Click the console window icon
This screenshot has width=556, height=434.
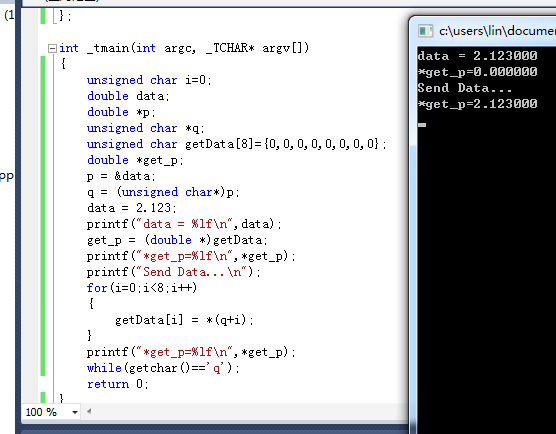point(425,31)
